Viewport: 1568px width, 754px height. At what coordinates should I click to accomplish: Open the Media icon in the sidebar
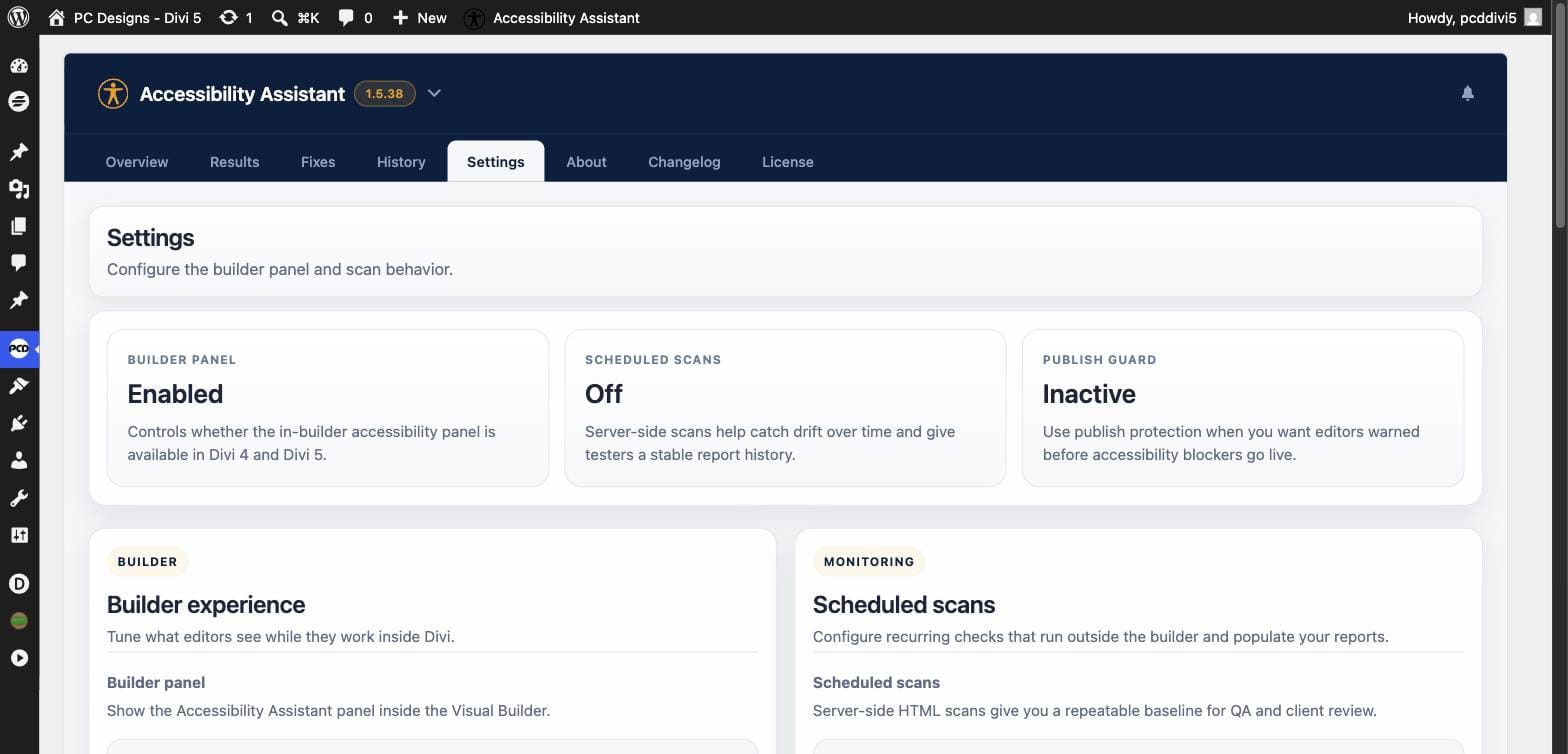(19, 188)
